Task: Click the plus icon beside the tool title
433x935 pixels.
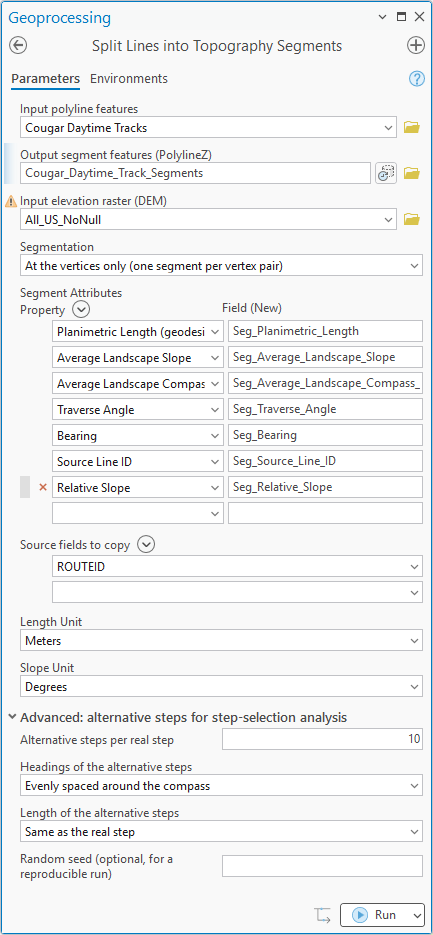Action: click(415, 45)
